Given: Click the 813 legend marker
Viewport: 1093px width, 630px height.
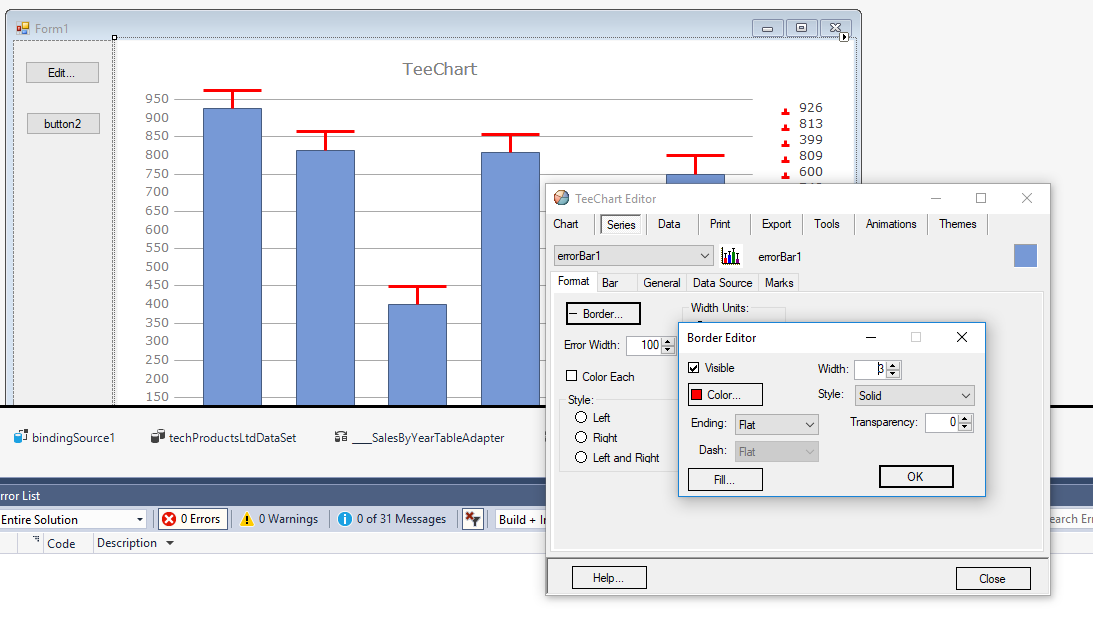Looking at the screenshot, I should [786, 127].
